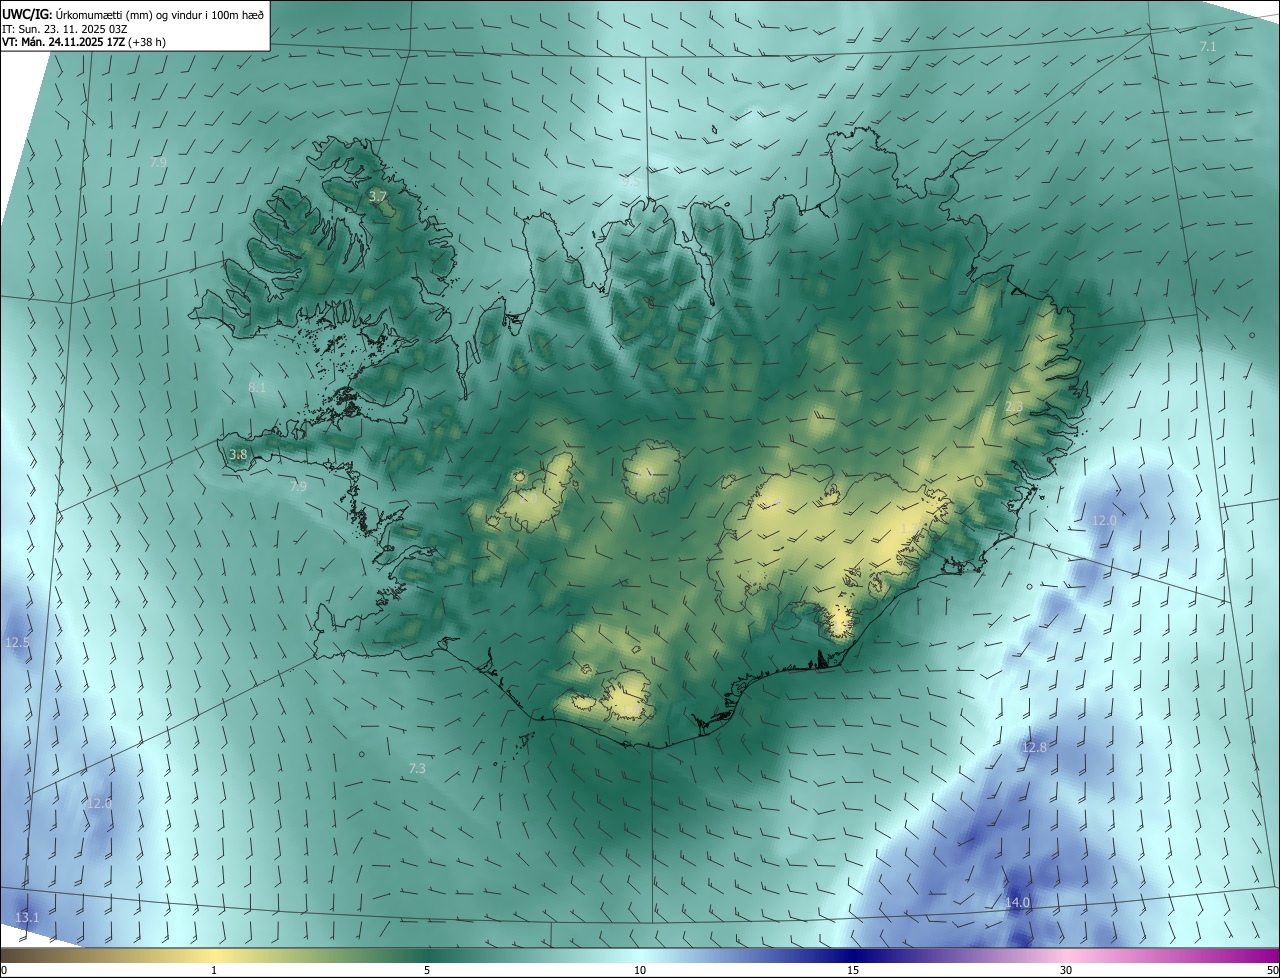Click the 50 tick on the color scale

tap(1272, 970)
